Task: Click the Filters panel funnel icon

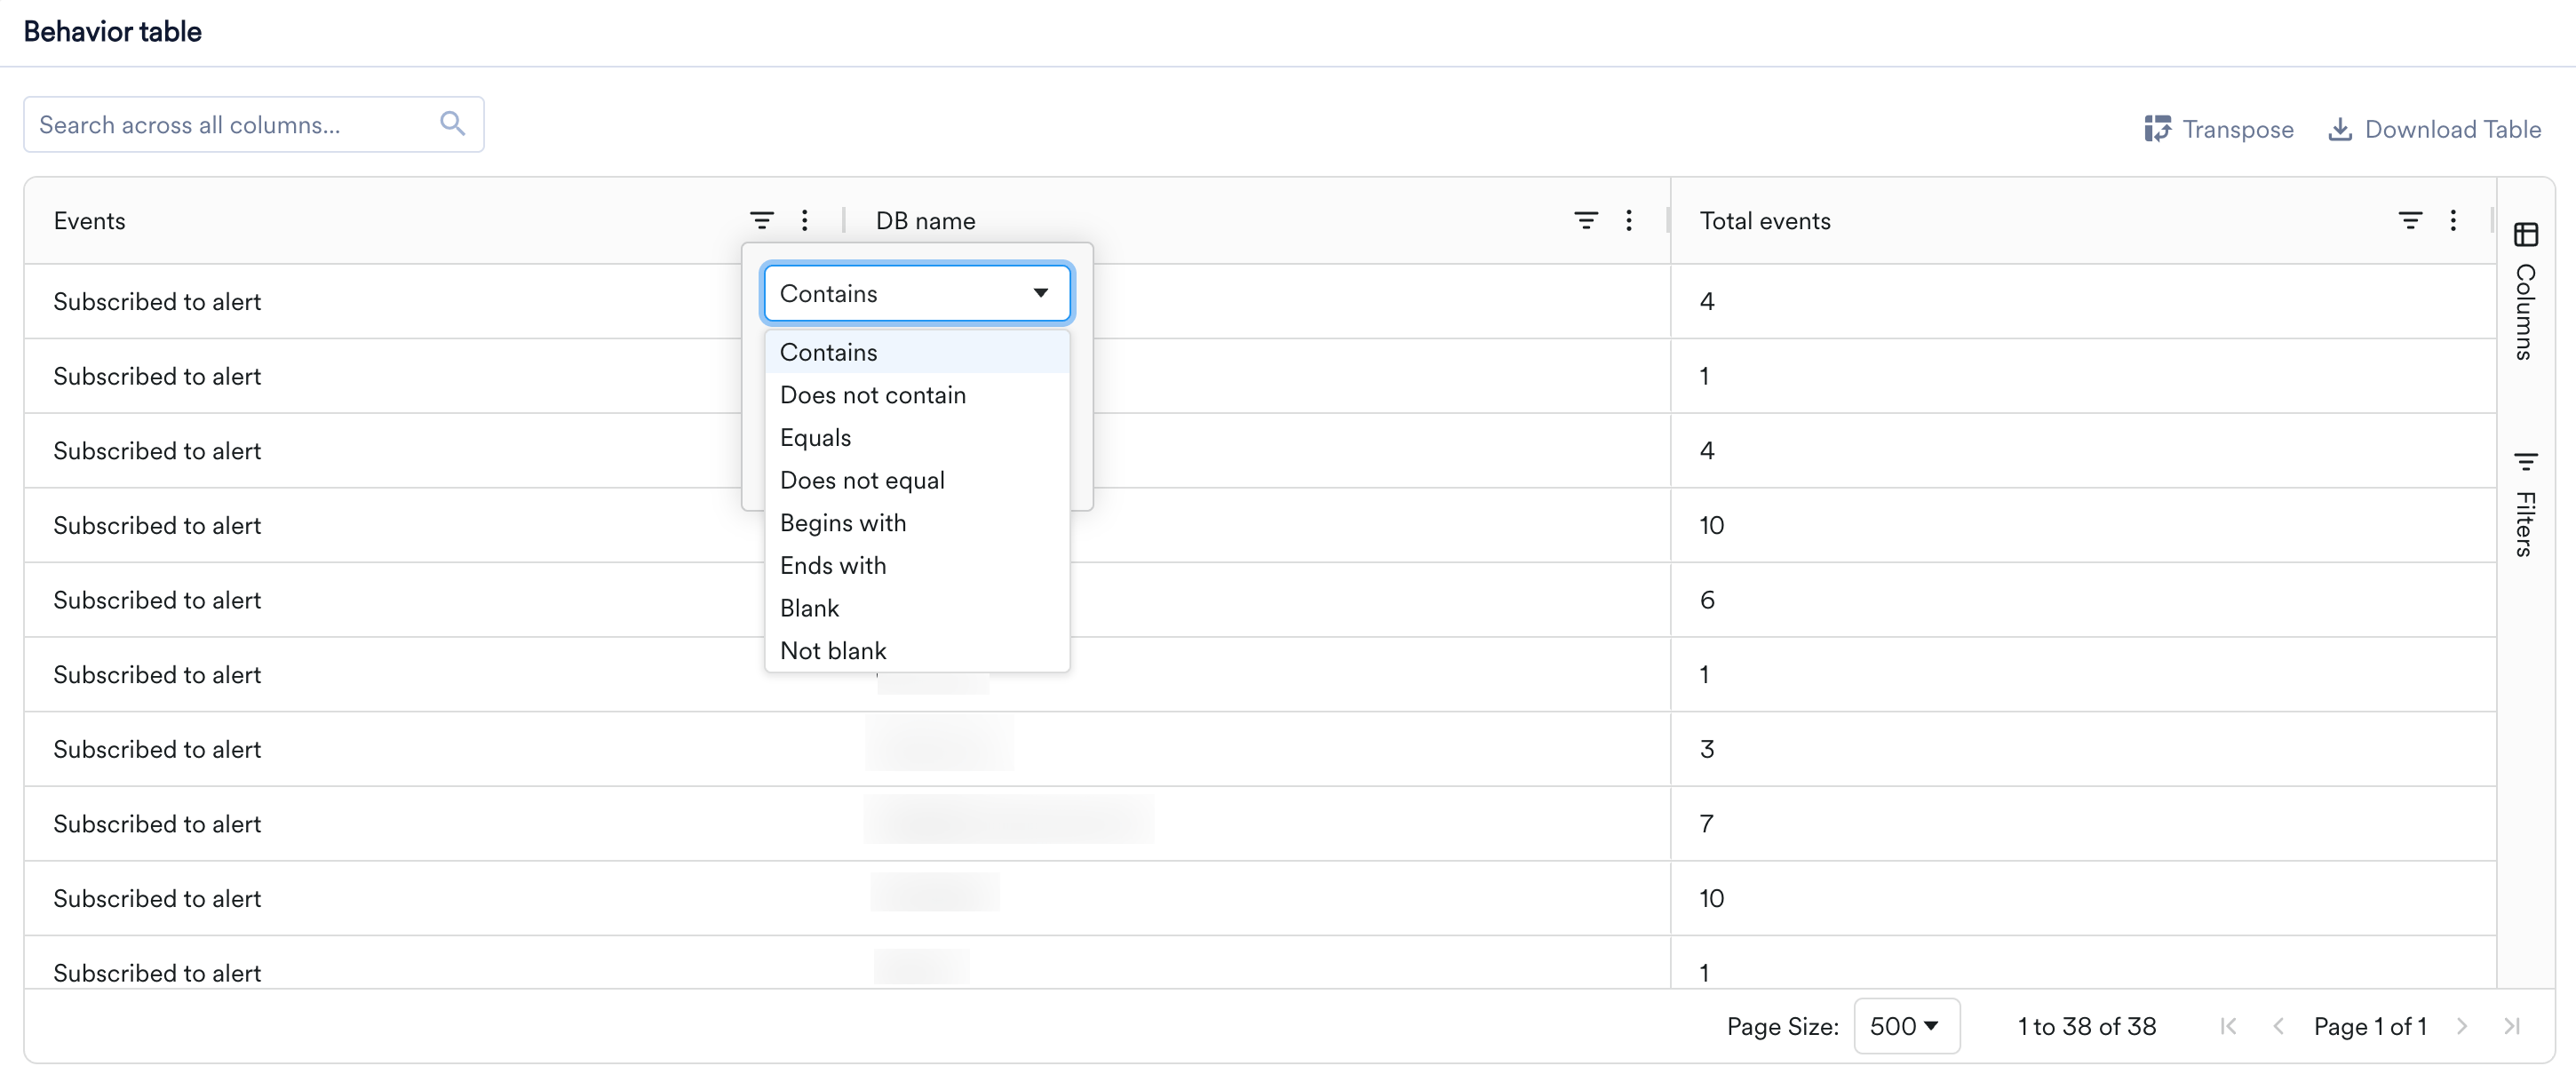Action: (x=2526, y=462)
